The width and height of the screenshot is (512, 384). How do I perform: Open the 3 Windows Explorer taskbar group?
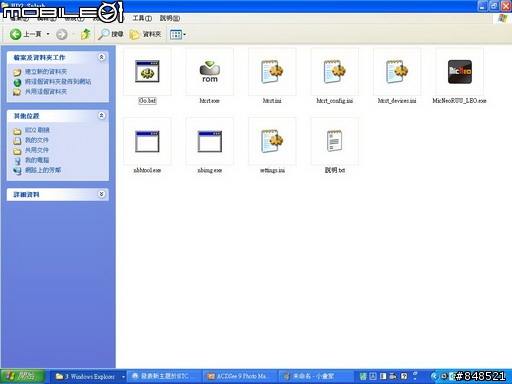pos(89,377)
